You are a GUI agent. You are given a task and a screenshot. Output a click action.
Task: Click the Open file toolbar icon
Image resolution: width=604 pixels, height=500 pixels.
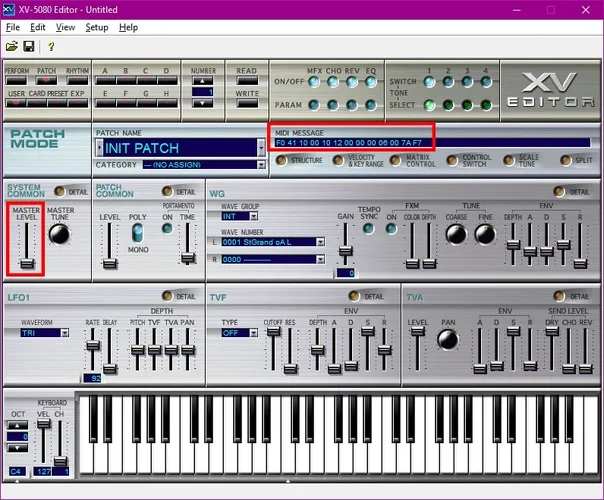(x=12, y=46)
